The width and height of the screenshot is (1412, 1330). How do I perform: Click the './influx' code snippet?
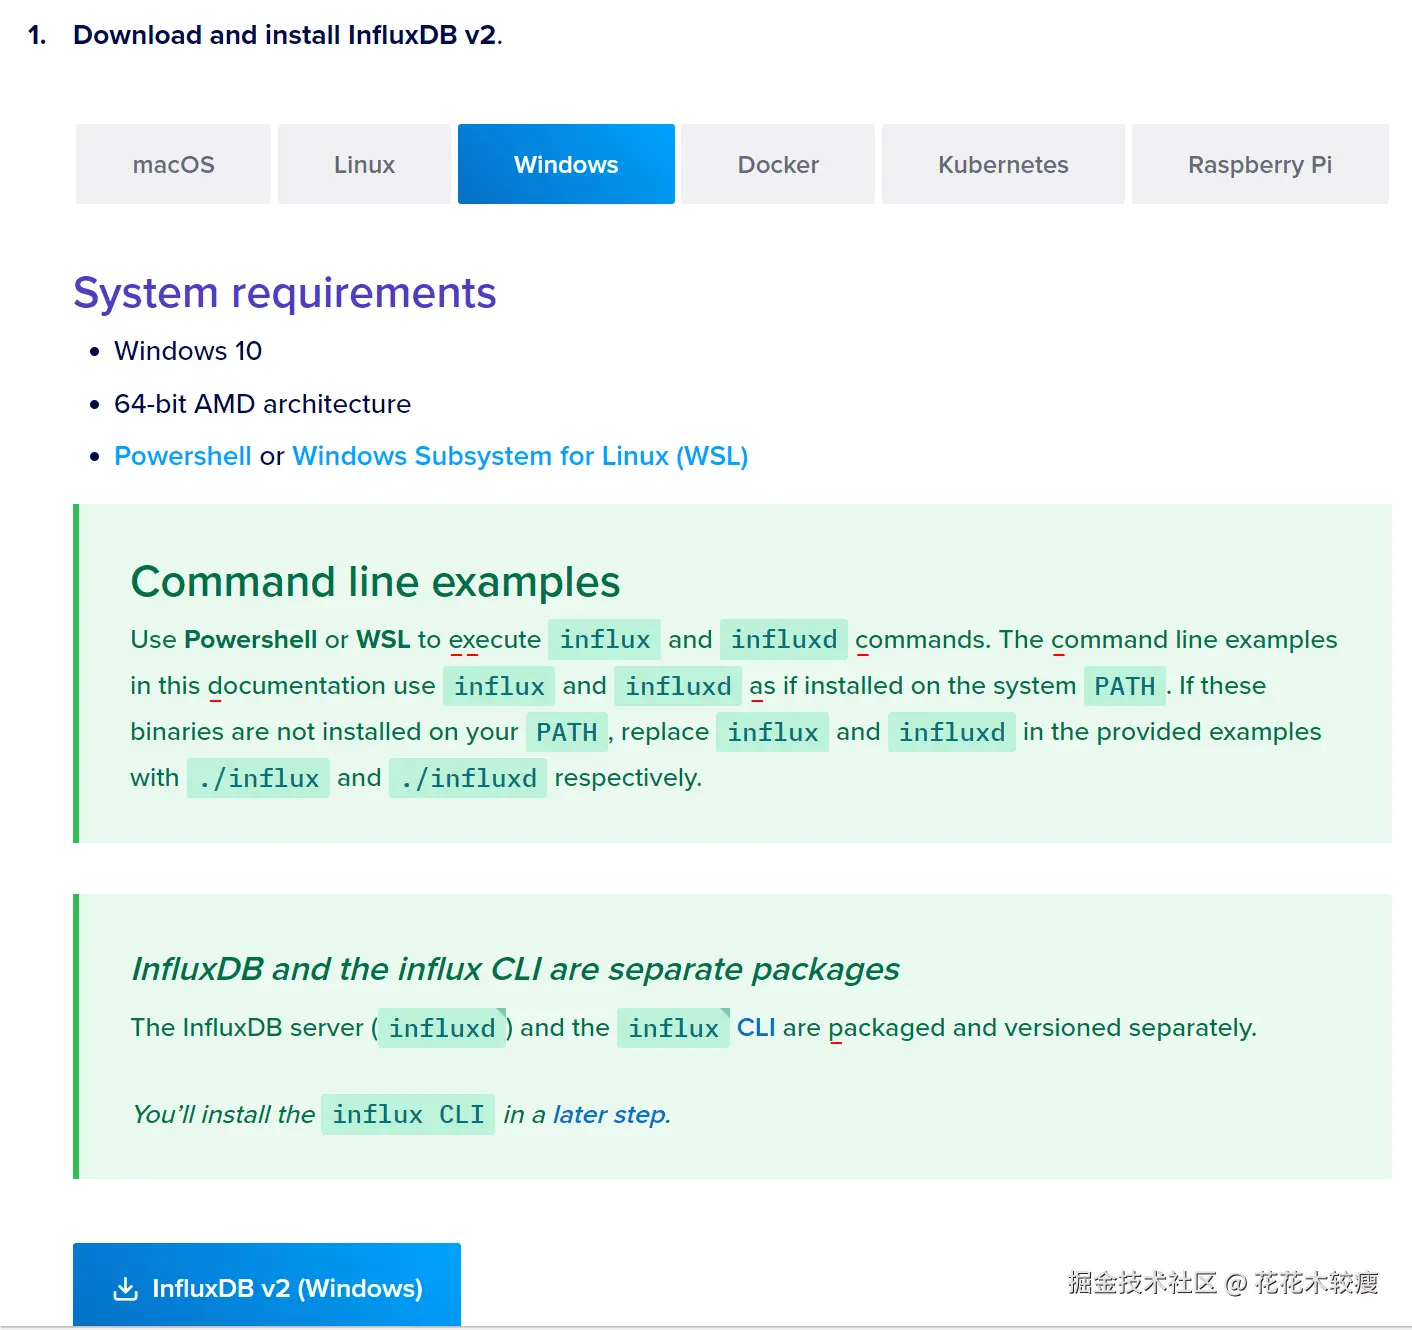click(x=258, y=778)
